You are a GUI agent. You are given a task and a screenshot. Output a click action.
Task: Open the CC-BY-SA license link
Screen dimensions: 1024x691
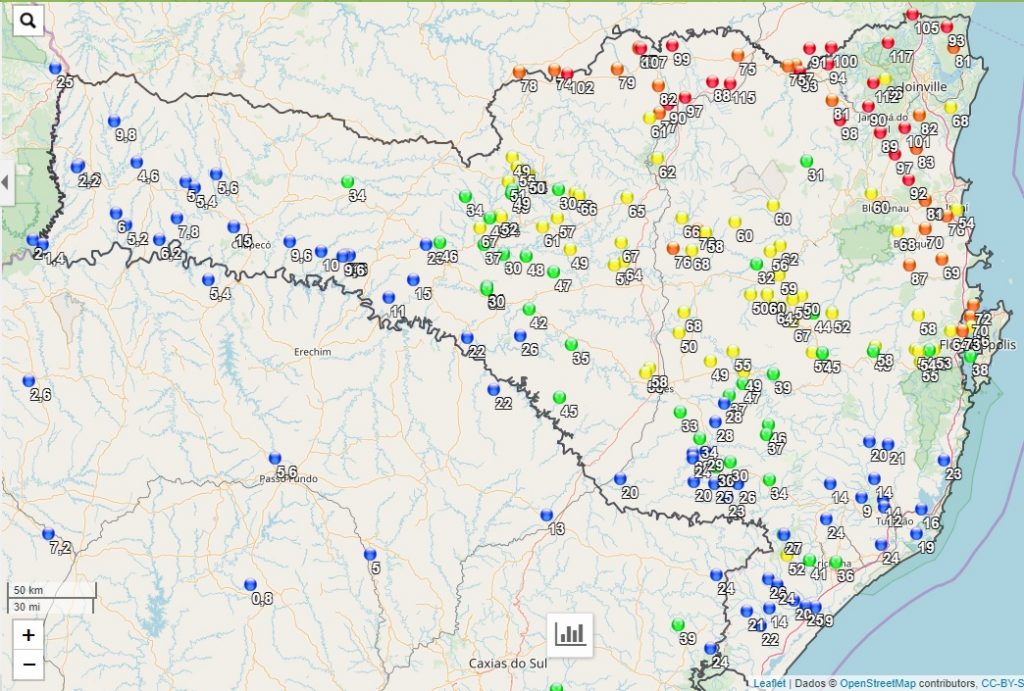click(x=1001, y=683)
